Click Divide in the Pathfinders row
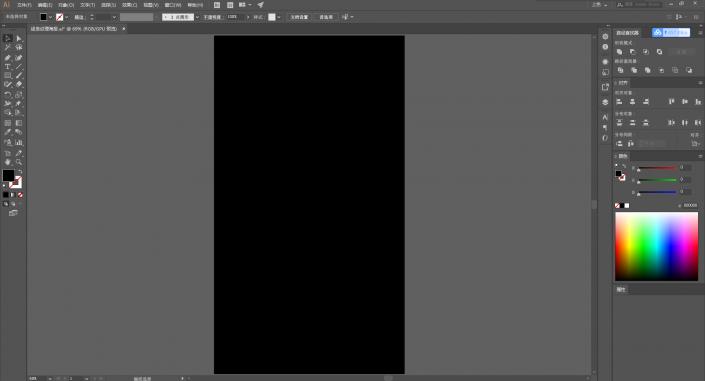 [620, 70]
